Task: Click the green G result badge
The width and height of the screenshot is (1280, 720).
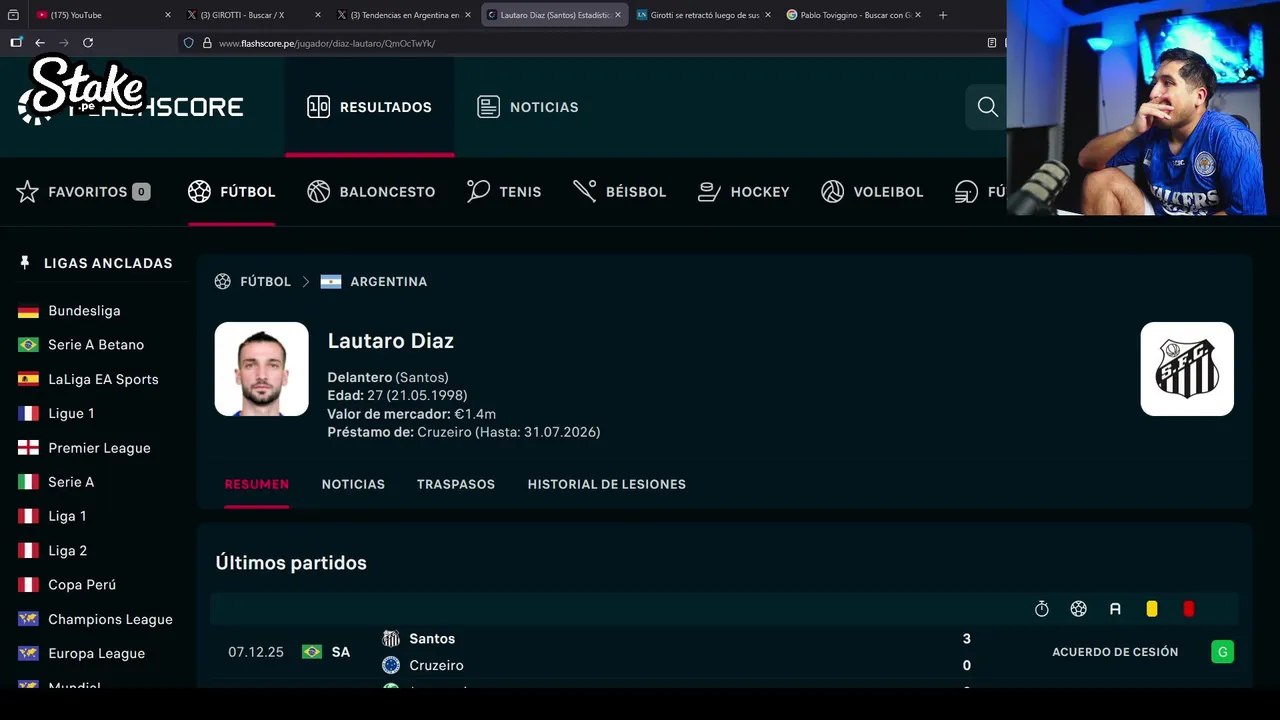Action: [x=1222, y=652]
